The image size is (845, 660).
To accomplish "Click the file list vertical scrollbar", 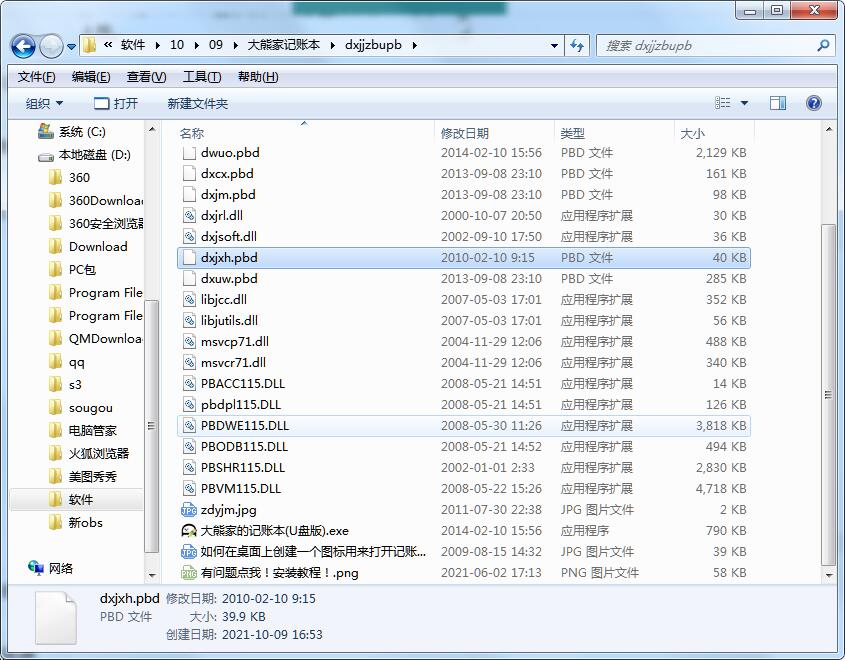I will [x=828, y=395].
